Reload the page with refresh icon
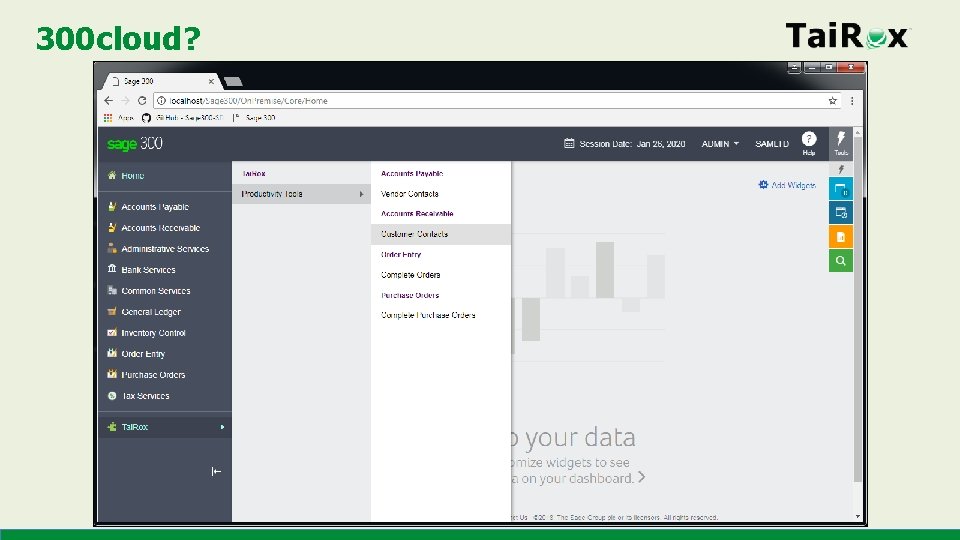Image resolution: width=960 pixels, height=540 pixels. 142,100
